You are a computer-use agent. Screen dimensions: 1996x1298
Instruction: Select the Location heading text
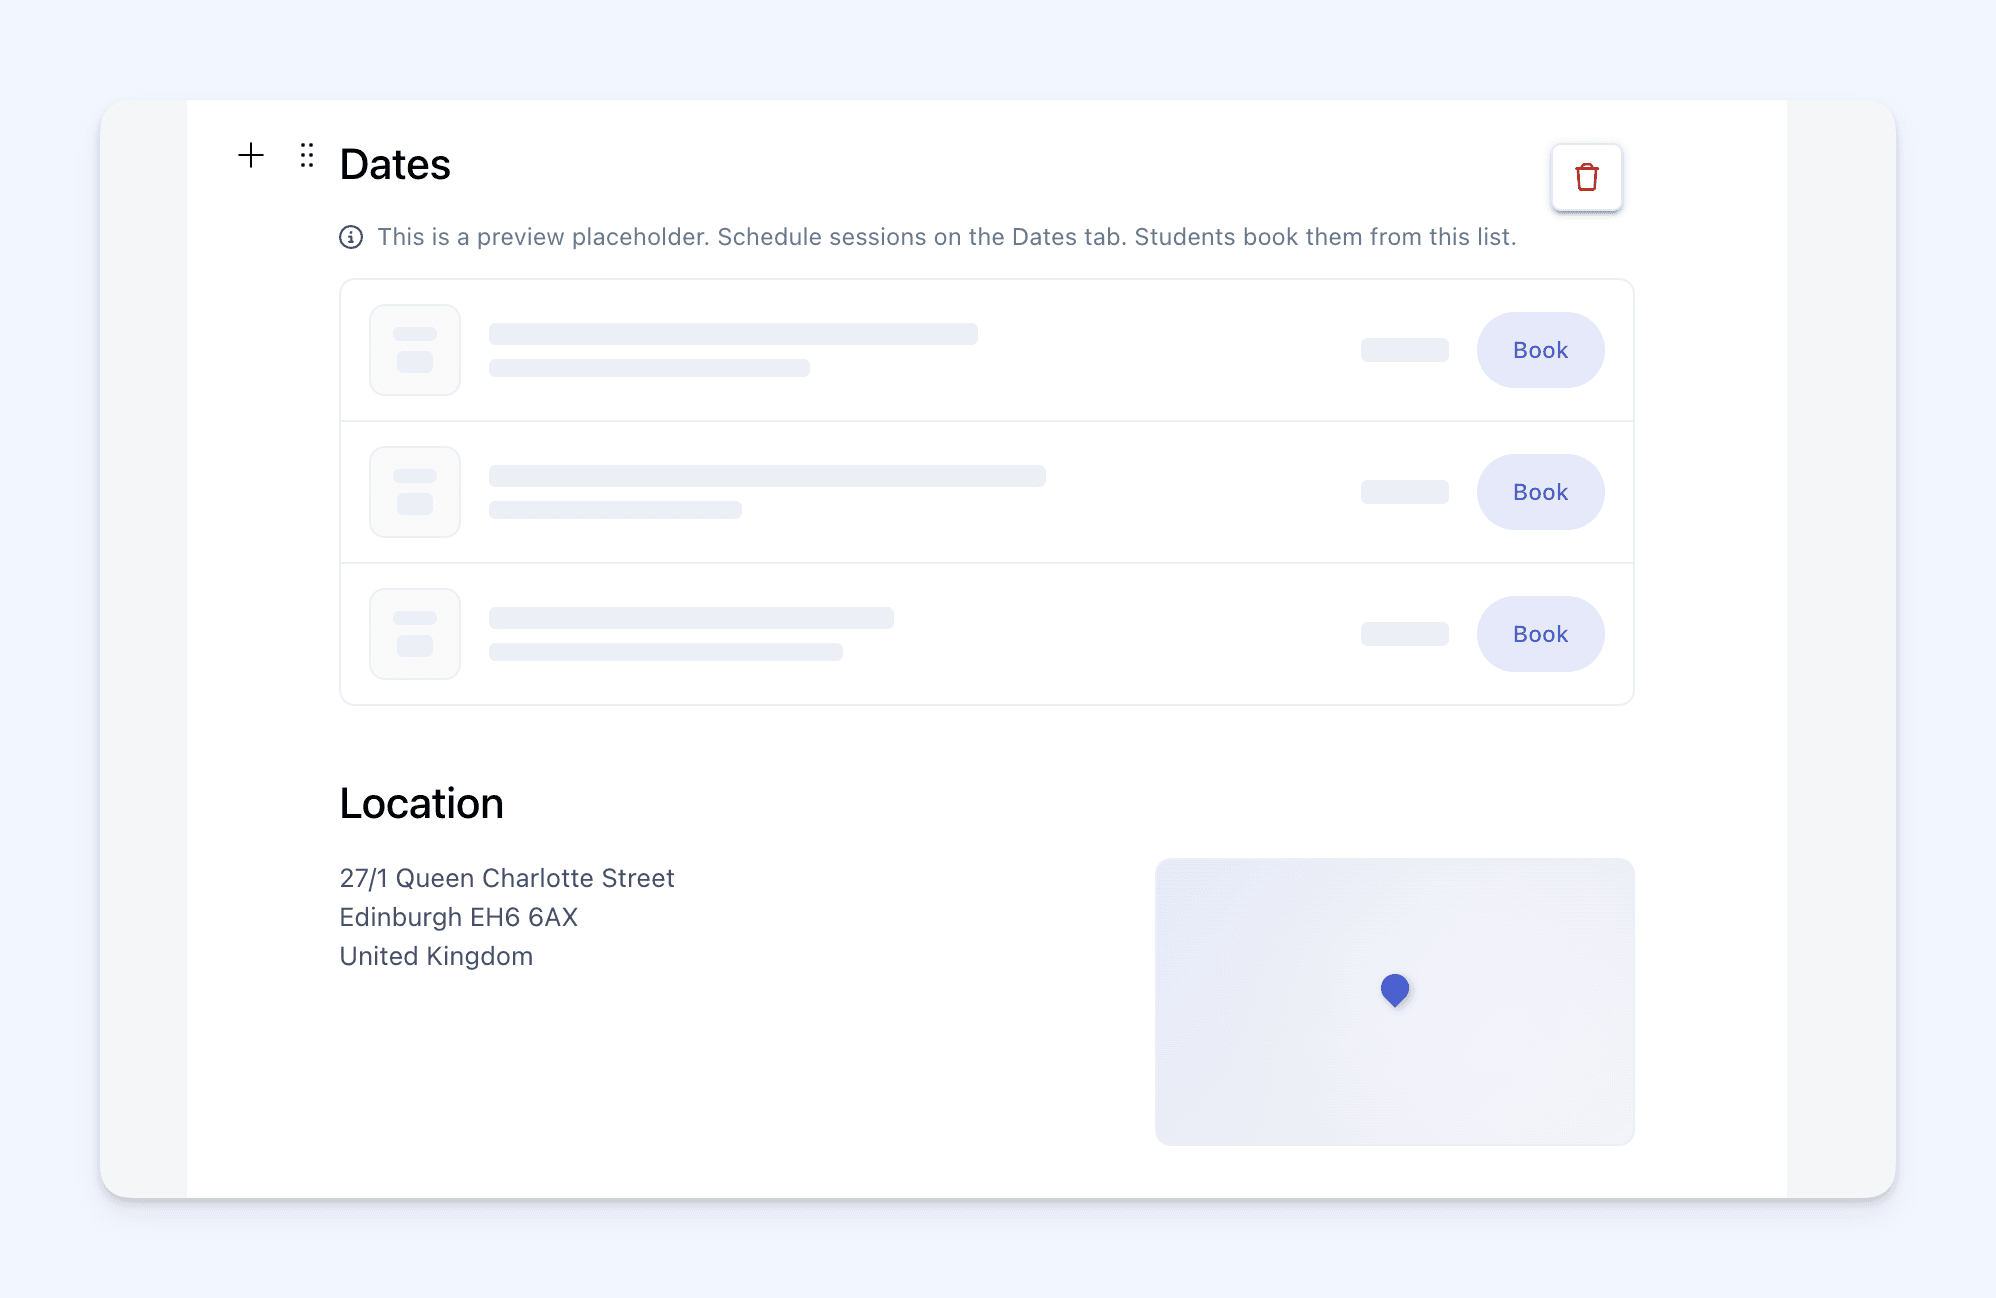click(x=421, y=803)
